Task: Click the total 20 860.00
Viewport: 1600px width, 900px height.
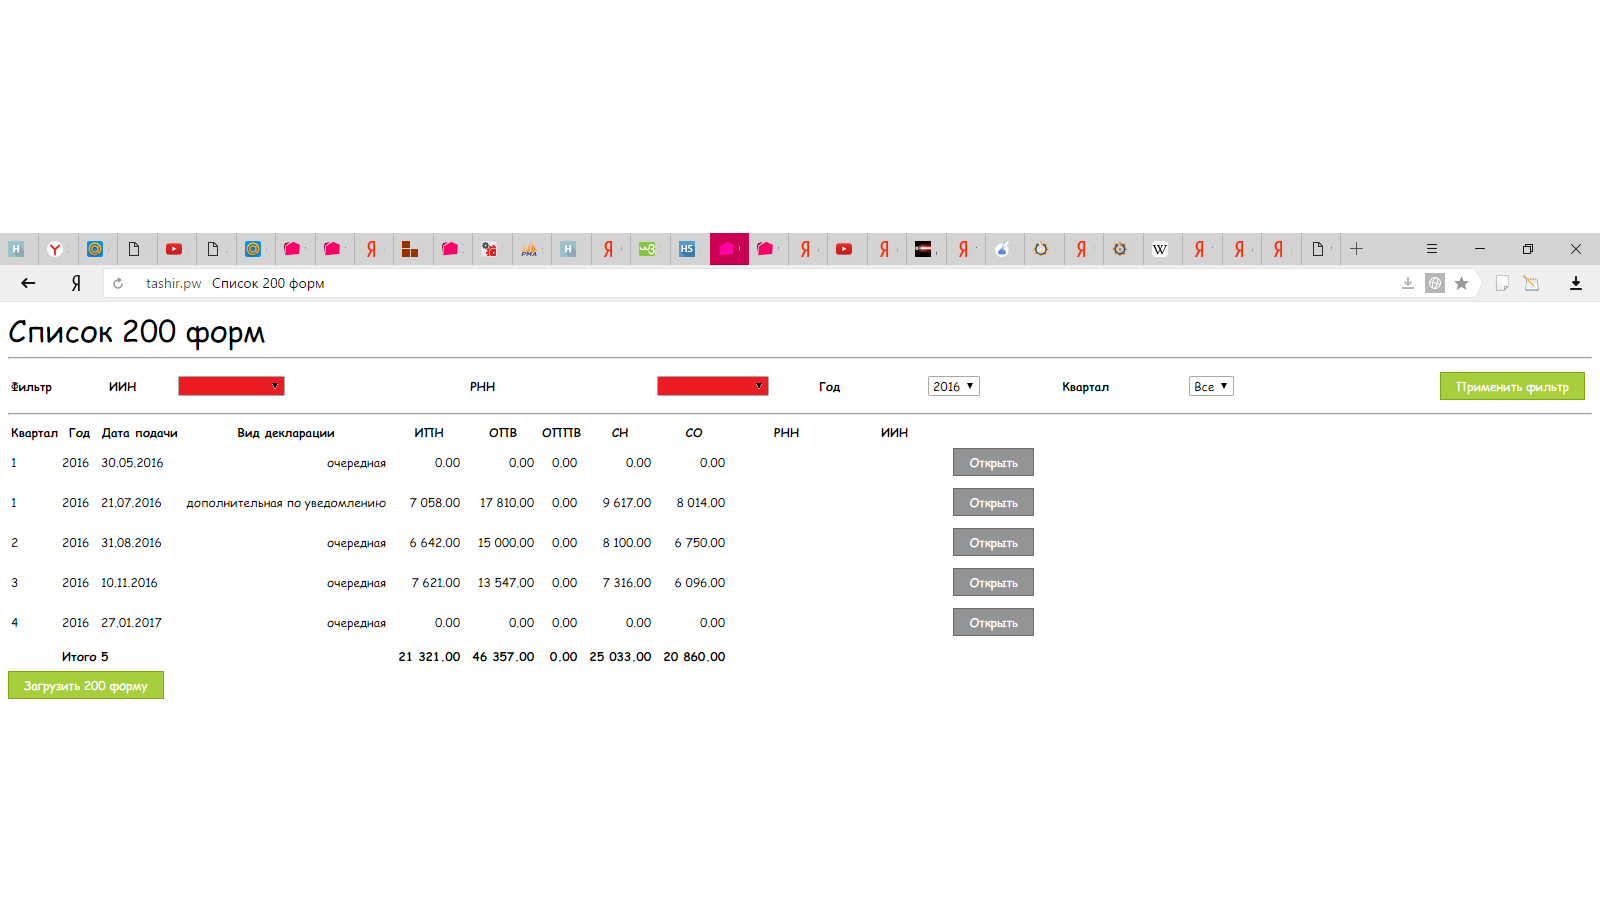Action: point(694,657)
